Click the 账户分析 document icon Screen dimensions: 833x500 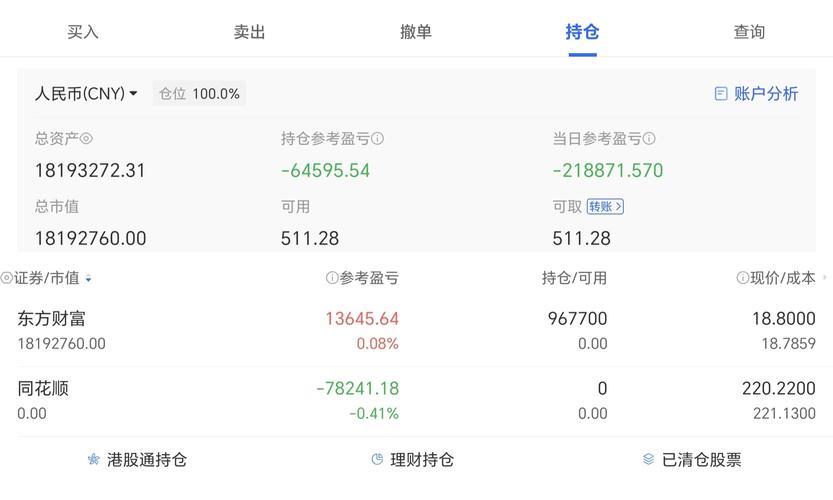point(721,94)
